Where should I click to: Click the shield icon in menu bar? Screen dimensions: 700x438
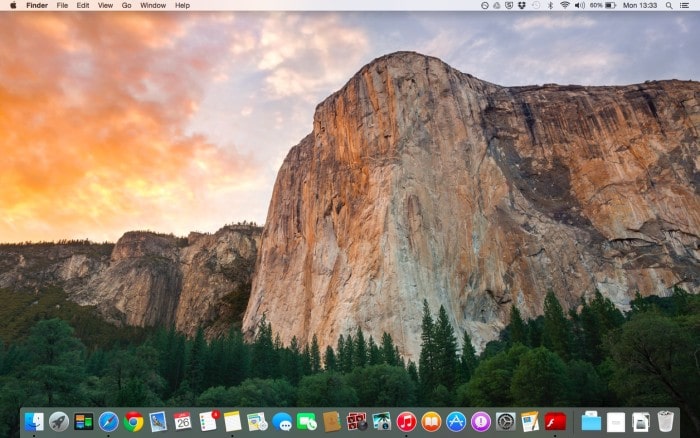tap(509, 5)
